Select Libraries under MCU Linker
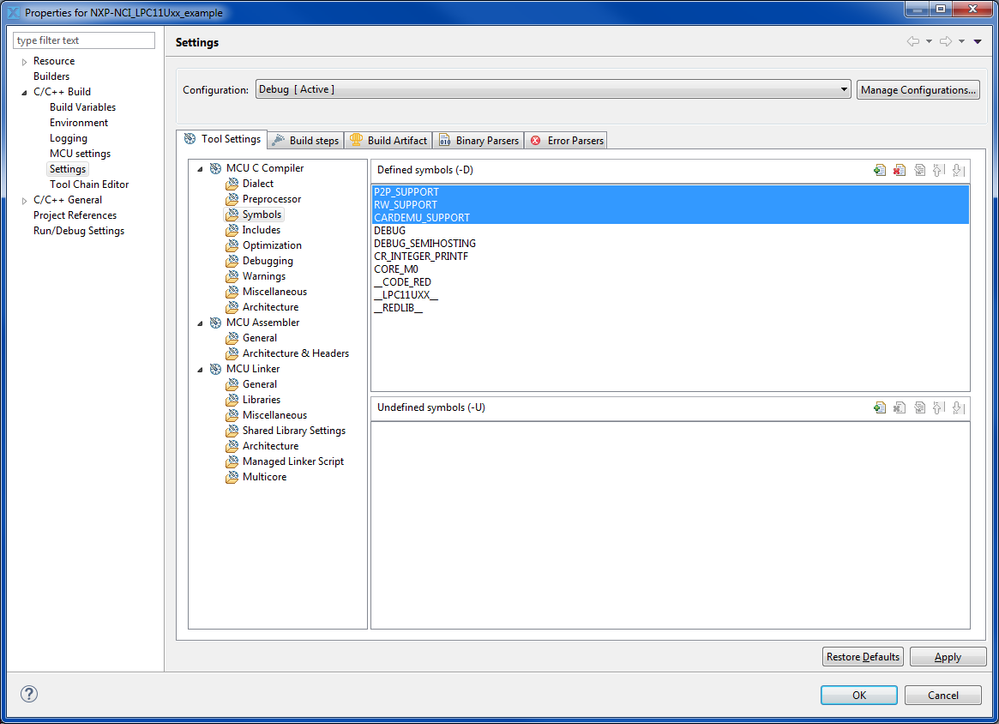The width and height of the screenshot is (999, 724). tap(261, 400)
